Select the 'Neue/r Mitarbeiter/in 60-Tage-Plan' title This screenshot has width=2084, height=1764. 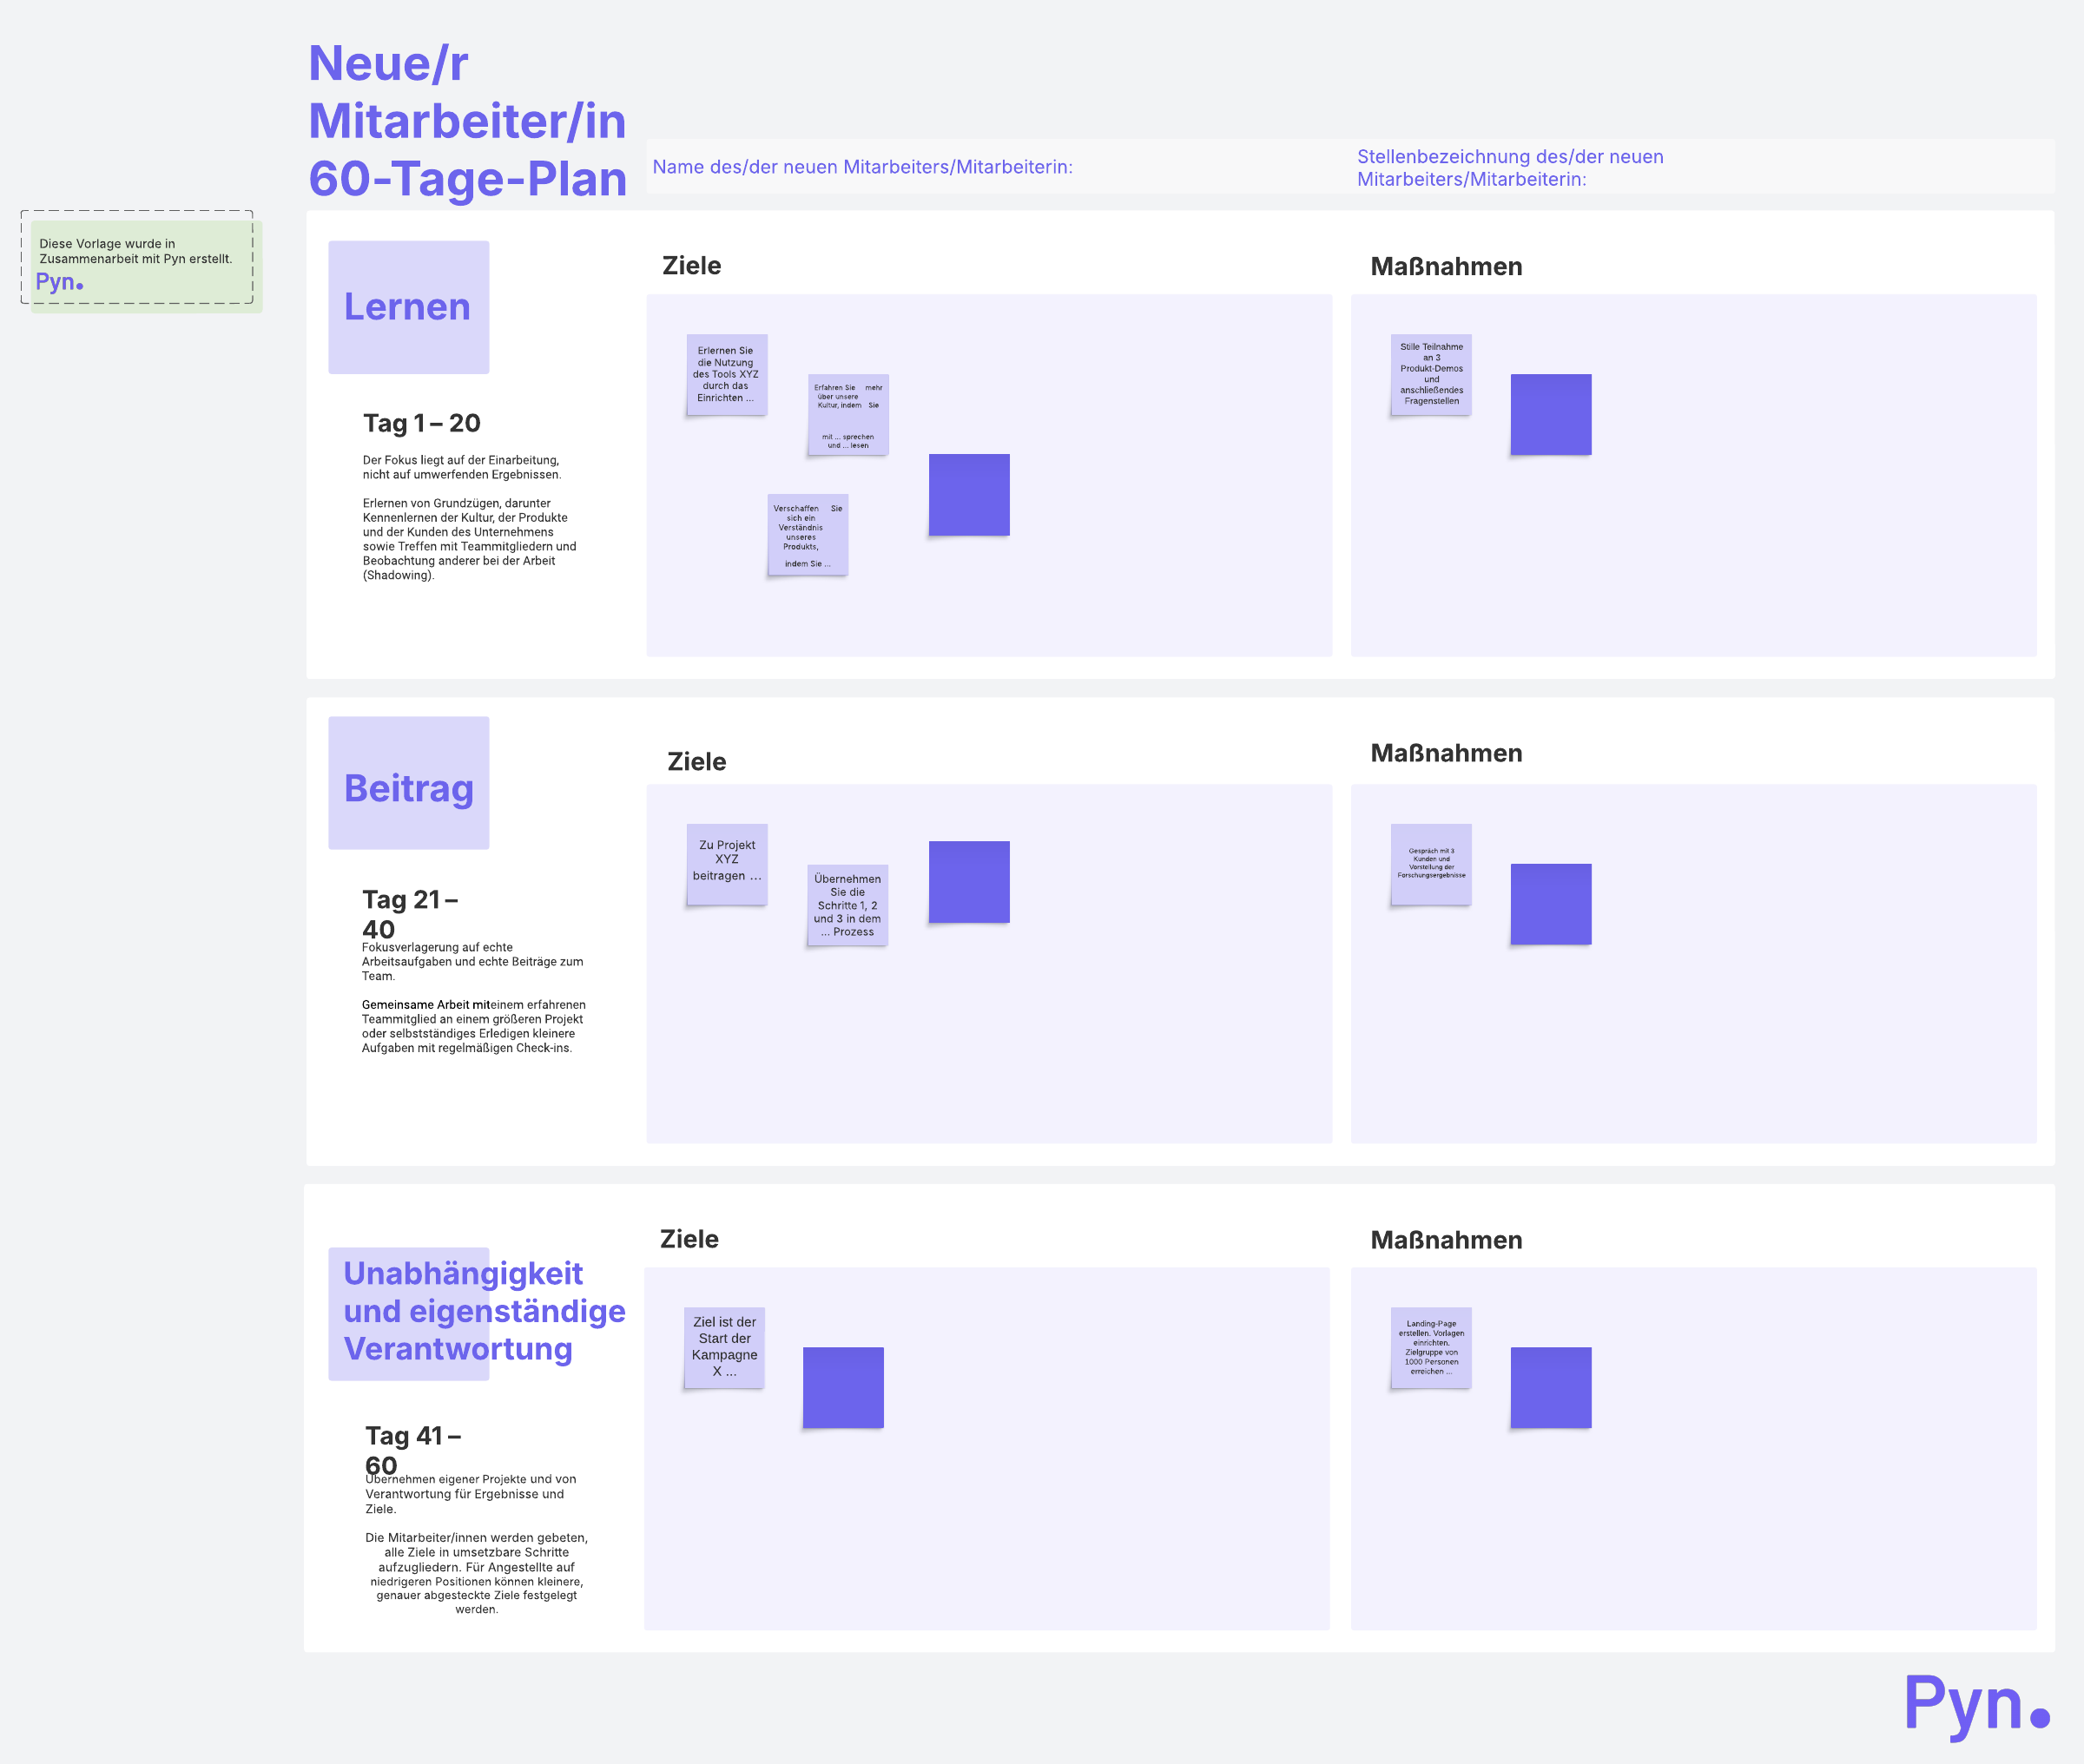tap(466, 121)
